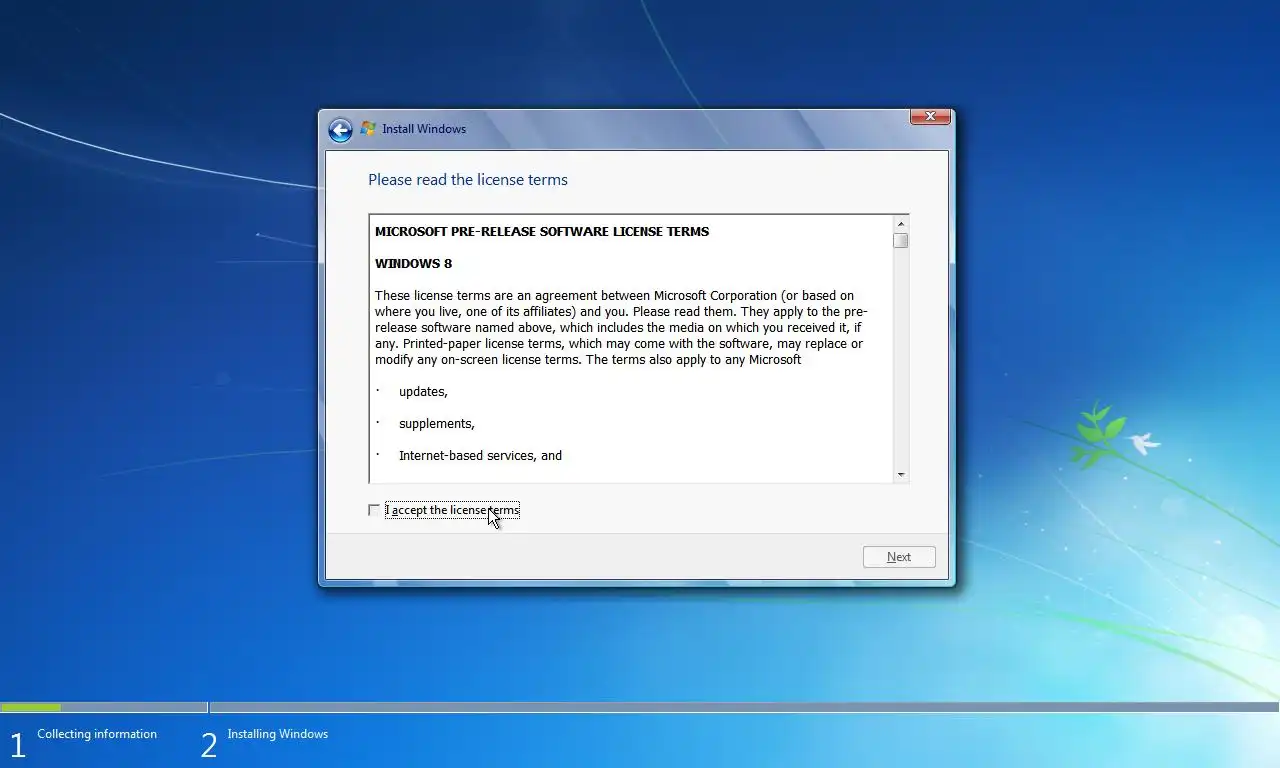
Task: Click the 'Installing Windows' step label
Action: click(x=278, y=734)
